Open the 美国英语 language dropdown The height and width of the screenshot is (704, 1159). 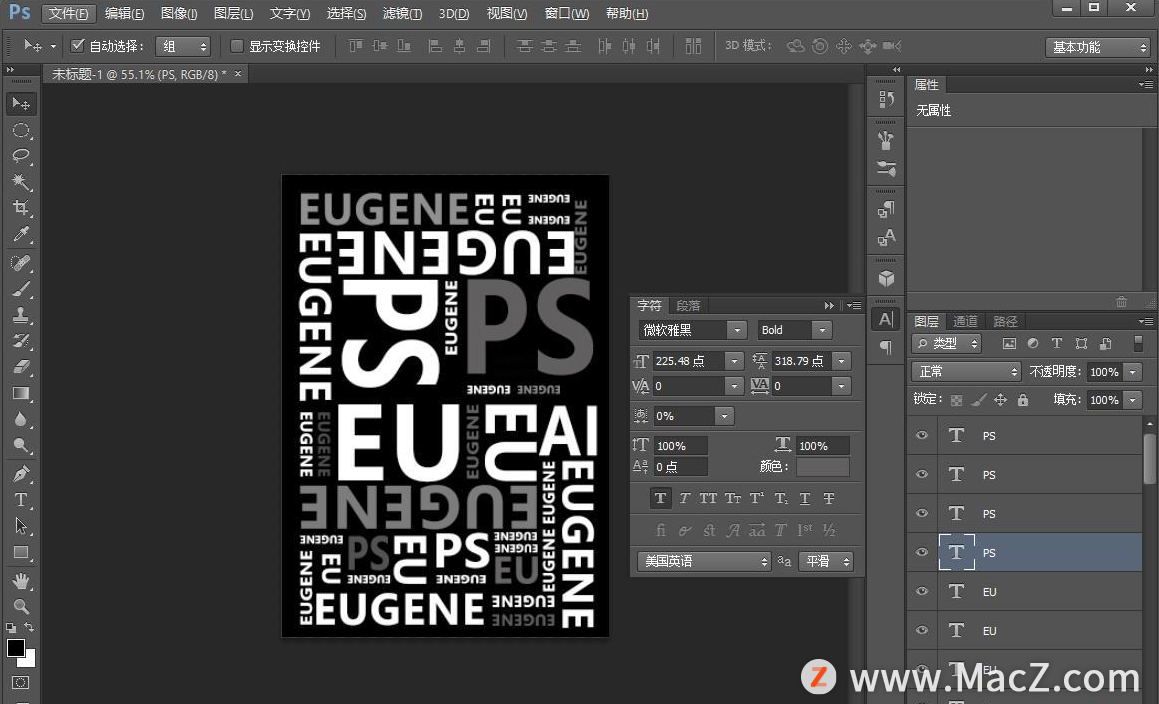click(704, 561)
